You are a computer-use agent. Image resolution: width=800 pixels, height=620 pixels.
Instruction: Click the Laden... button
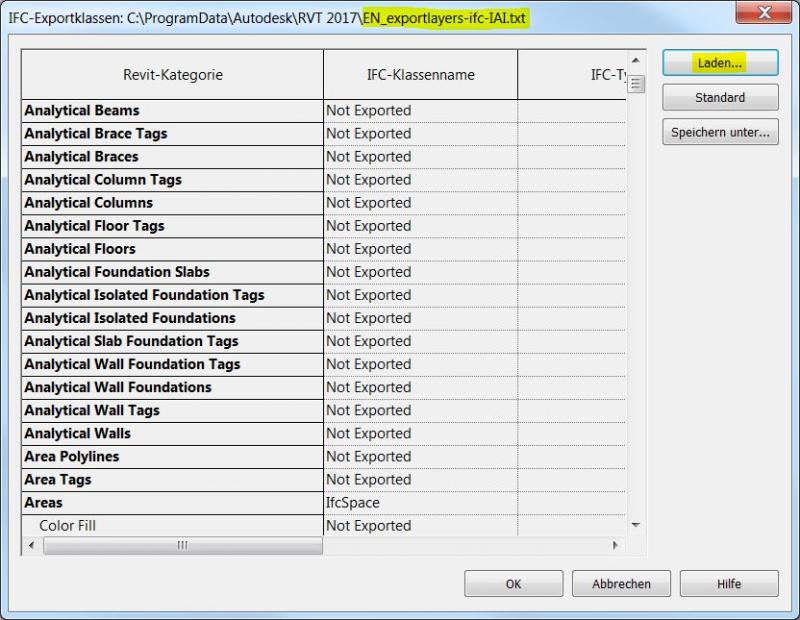(720, 63)
